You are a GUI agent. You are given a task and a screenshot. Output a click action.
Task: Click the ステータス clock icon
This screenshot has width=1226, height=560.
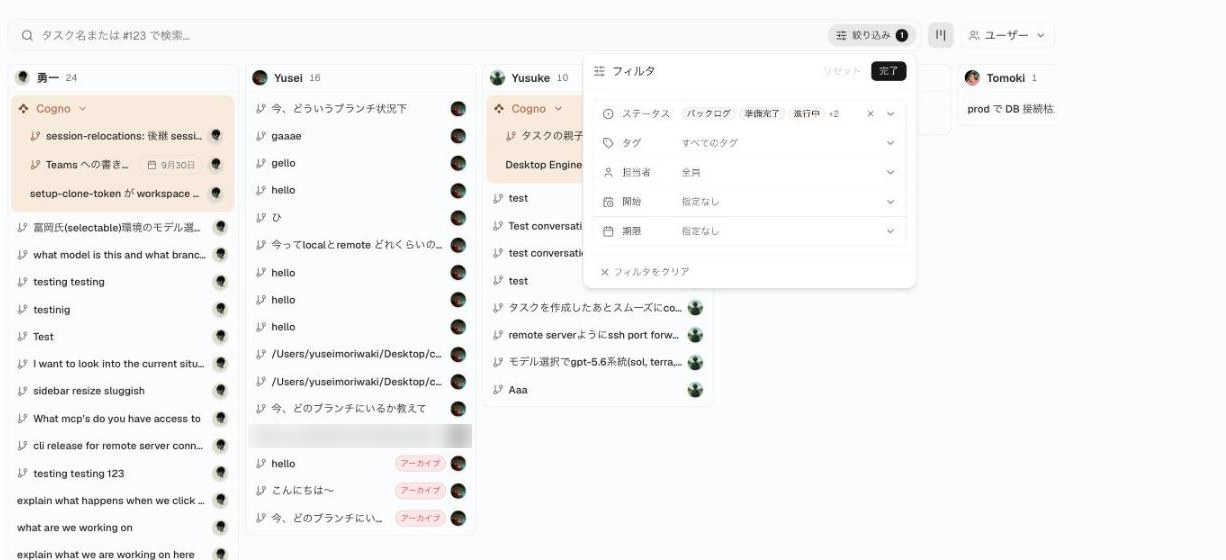(x=608, y=114)
